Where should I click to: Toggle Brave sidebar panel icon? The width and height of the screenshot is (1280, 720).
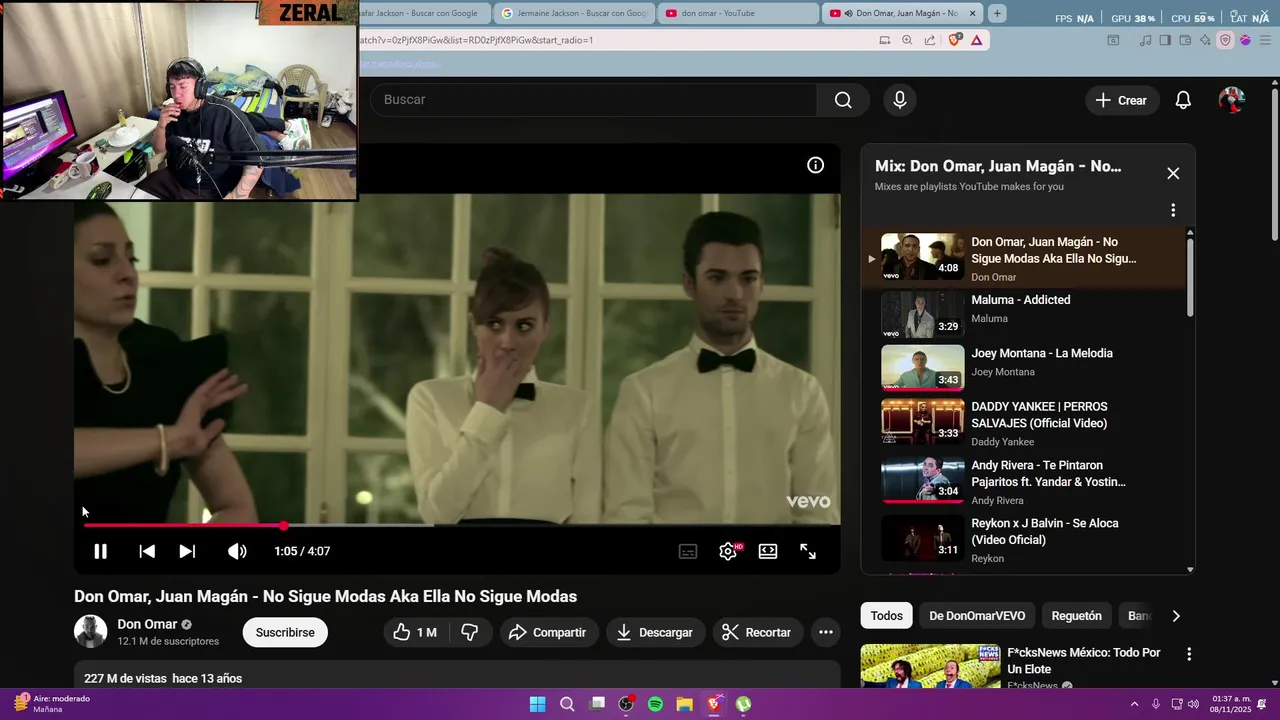pyautogui.click(x=1165, y=40)
